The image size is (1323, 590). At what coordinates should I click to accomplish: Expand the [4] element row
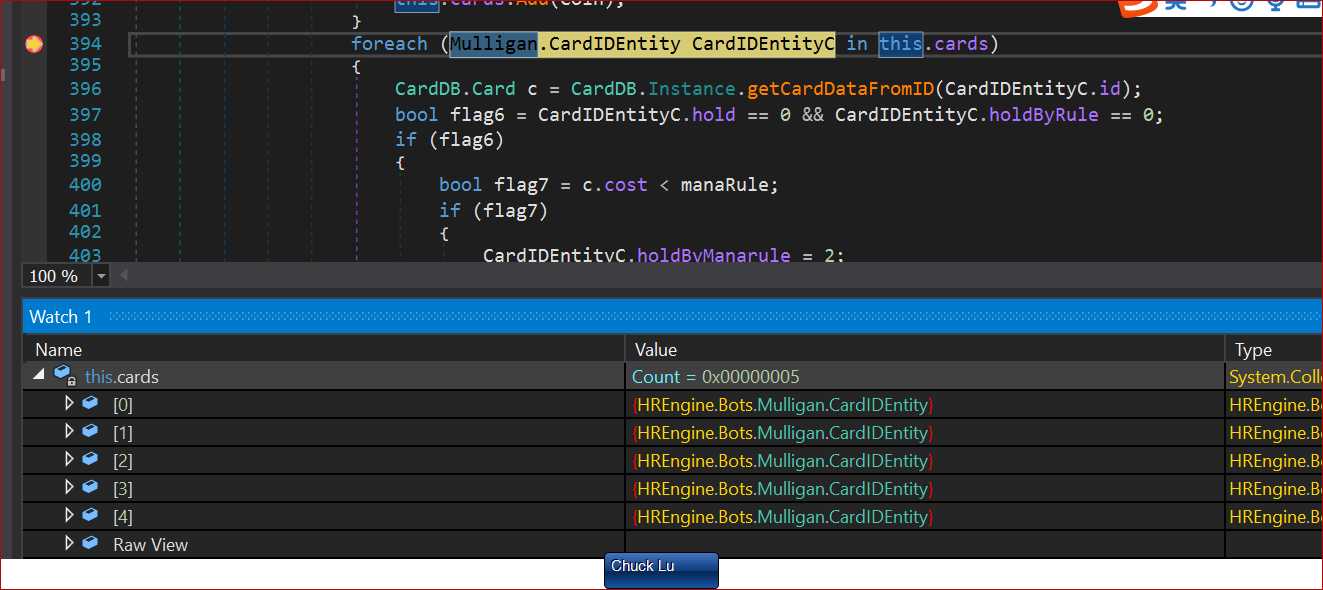(69, 515)
